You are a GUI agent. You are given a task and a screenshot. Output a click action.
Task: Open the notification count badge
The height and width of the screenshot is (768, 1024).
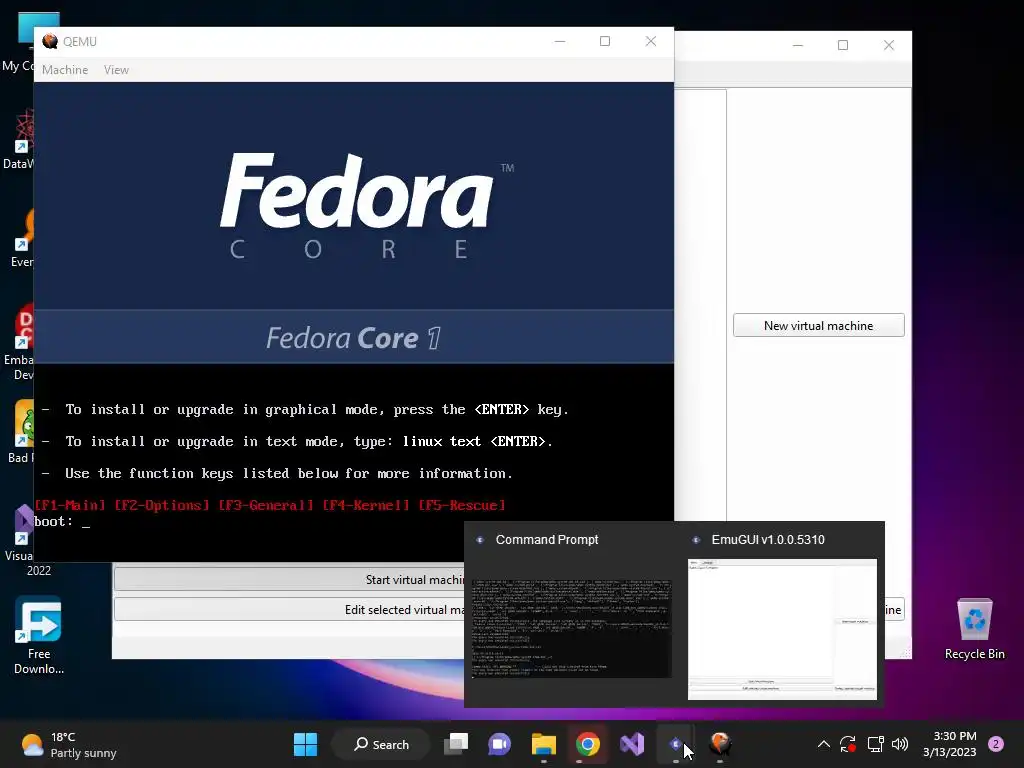(x=996, y=744)
